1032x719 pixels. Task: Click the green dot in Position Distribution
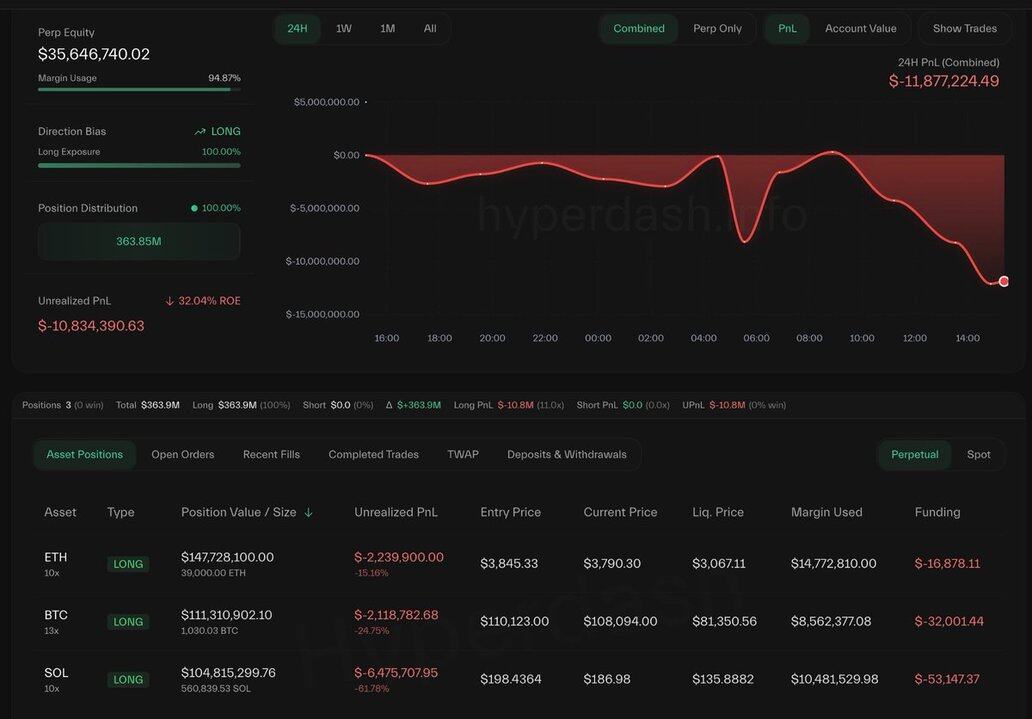click(x=194, y=208)
